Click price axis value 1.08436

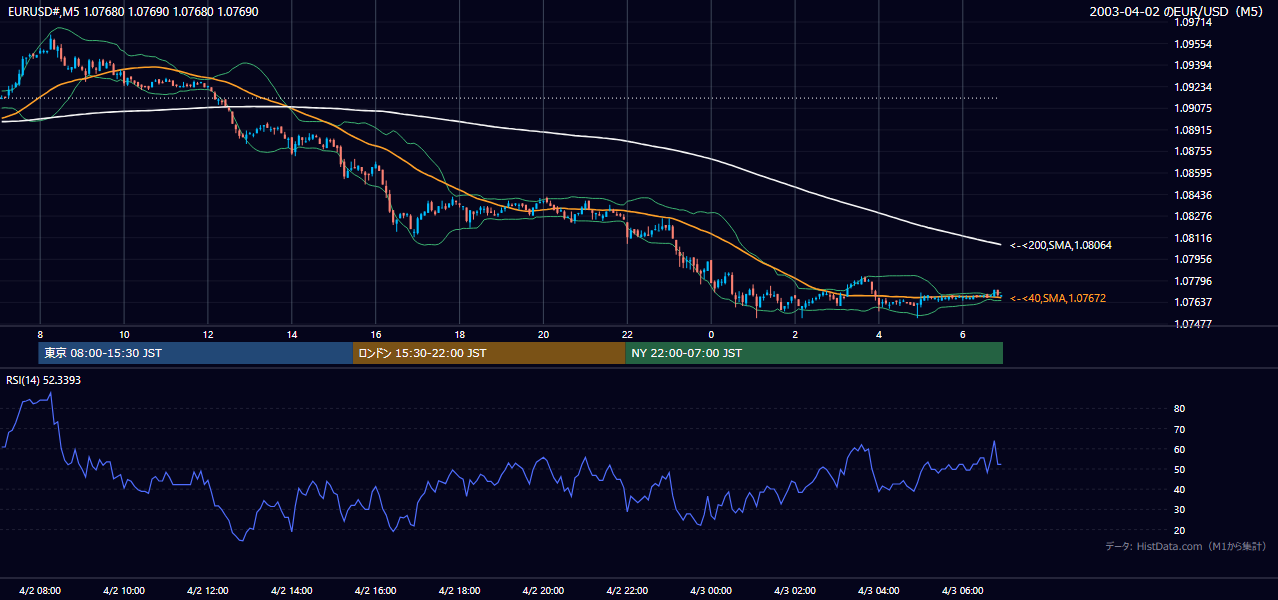coord(1192,195)
